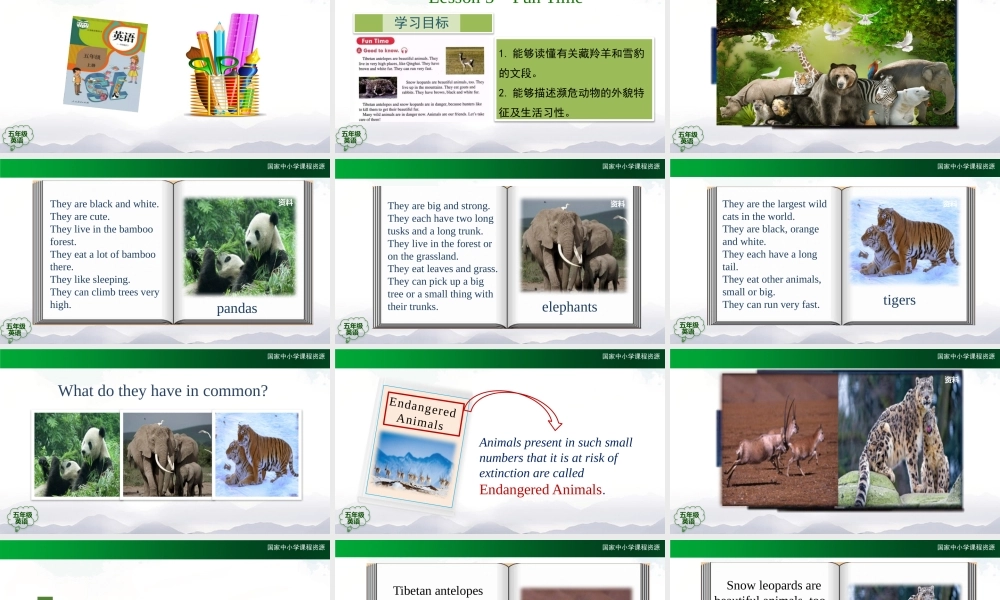Click the Endangered Animals red definition text
Viewport: 1000px width, 600px height.
pos(542,490)
